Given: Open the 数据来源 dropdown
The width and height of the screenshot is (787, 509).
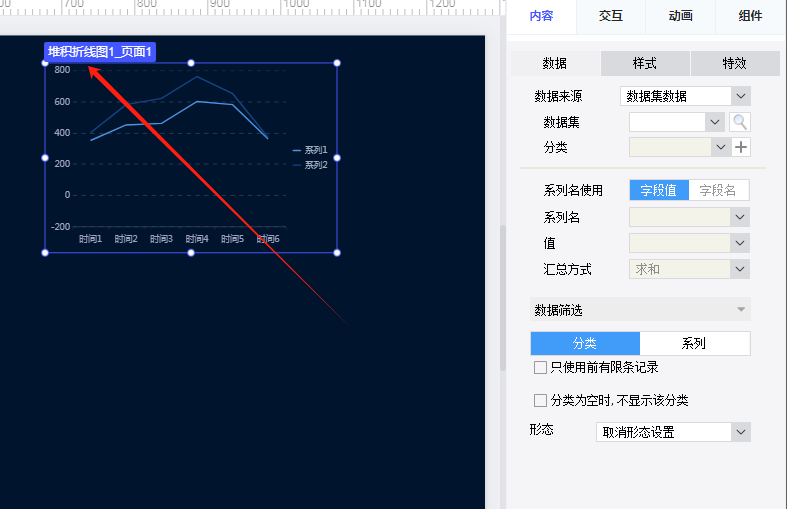Looking at the screenshot, I should point(686,96).
